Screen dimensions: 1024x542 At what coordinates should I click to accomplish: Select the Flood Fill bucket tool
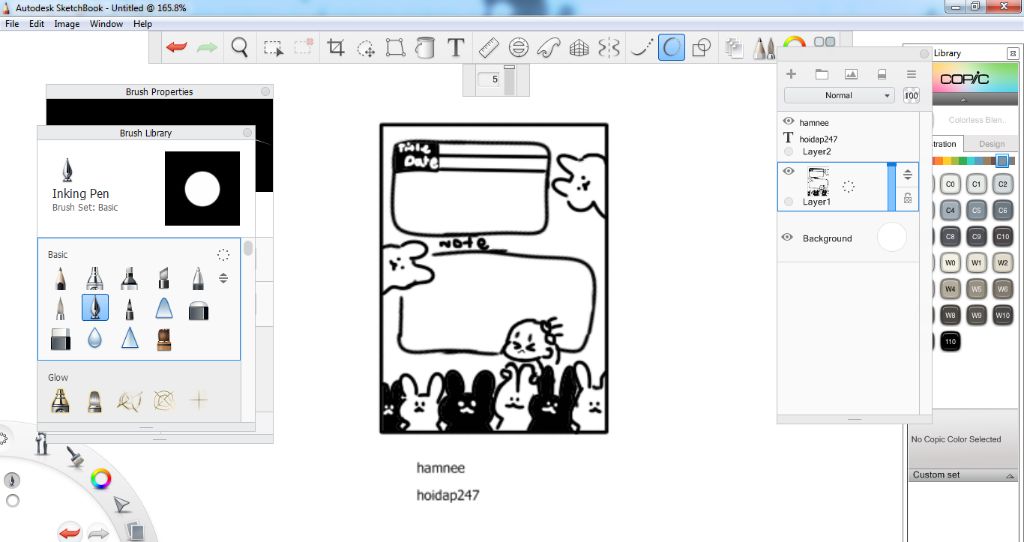point(425,48)
